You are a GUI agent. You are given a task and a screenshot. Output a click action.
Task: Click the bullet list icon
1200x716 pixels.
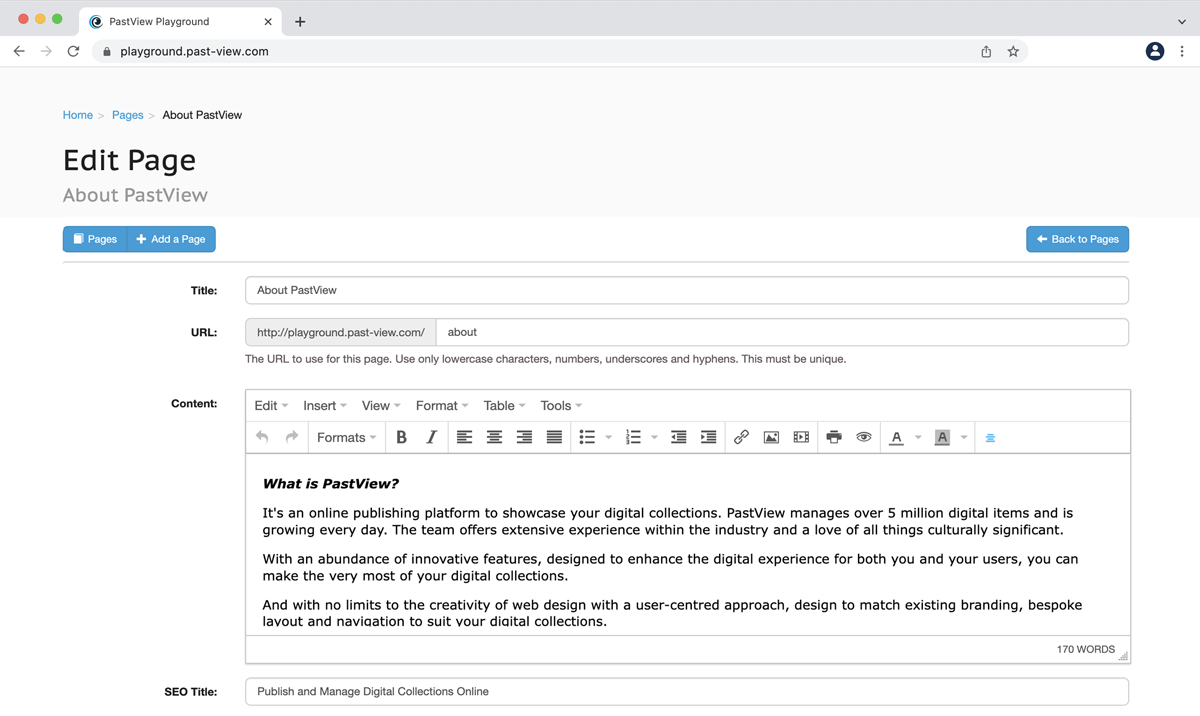pyautogui.click(x=587, y=437)
